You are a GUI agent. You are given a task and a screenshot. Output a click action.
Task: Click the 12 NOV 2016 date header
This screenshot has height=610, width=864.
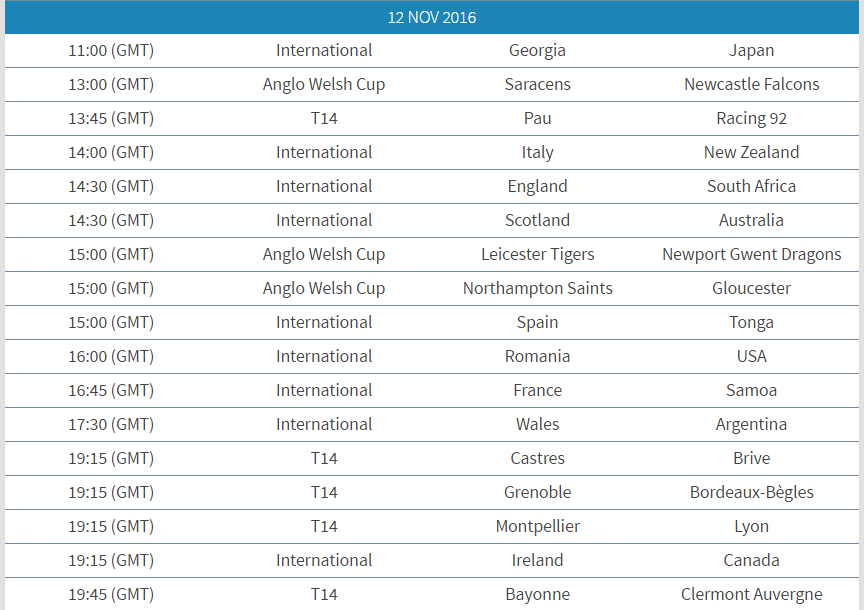[431, 17]
